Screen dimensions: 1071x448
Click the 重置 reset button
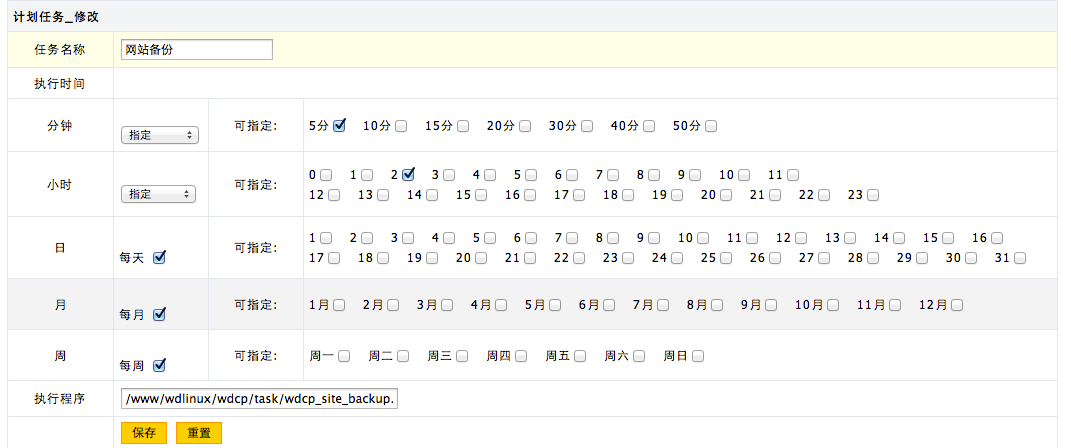pos(198,433)
